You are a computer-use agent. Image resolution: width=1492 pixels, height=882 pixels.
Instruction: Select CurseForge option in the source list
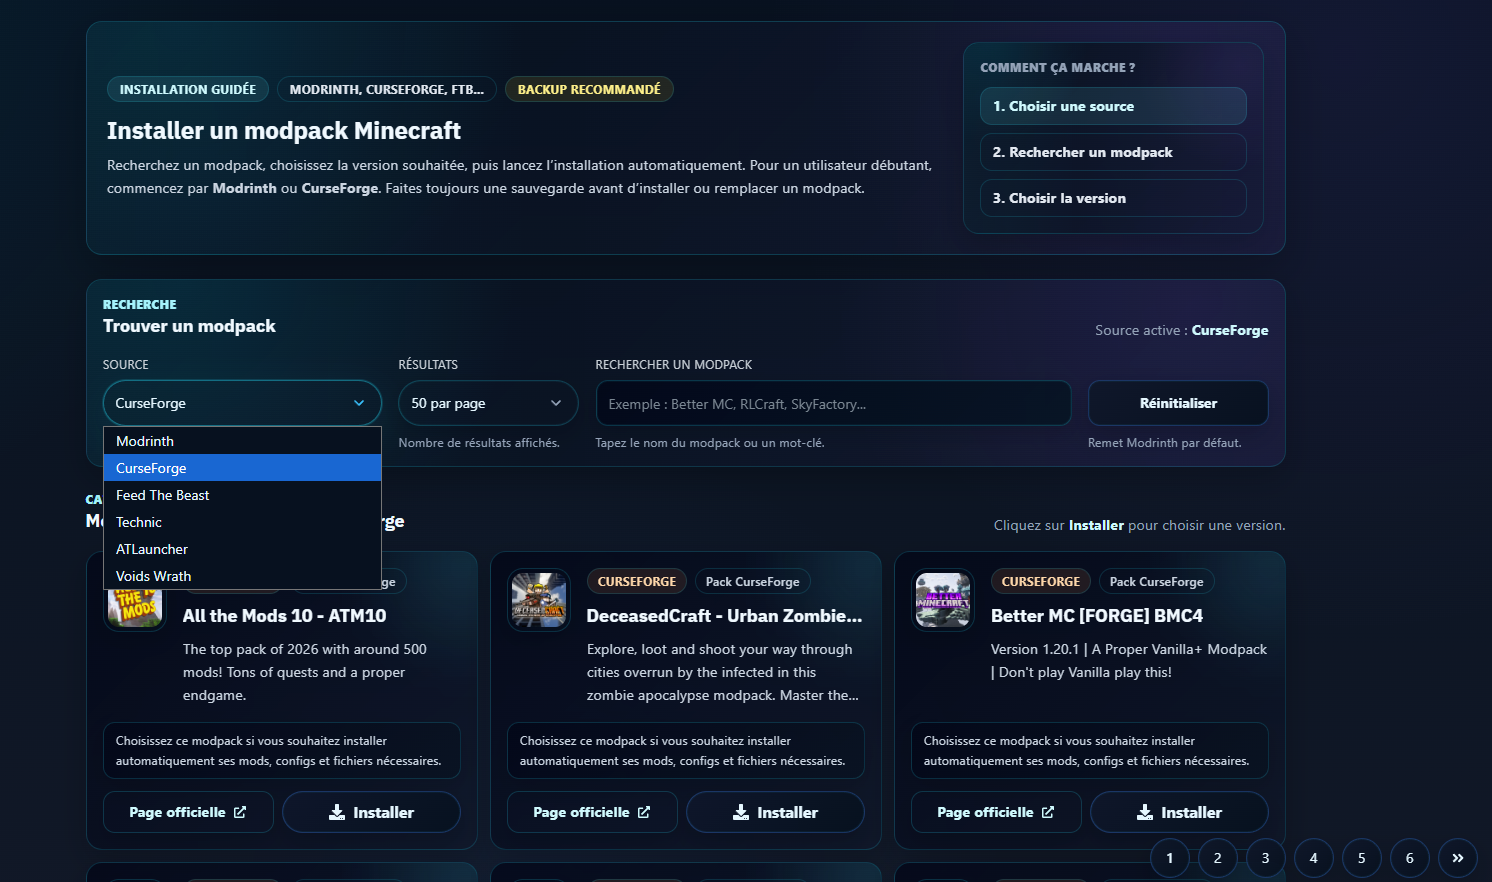(242, 468)
